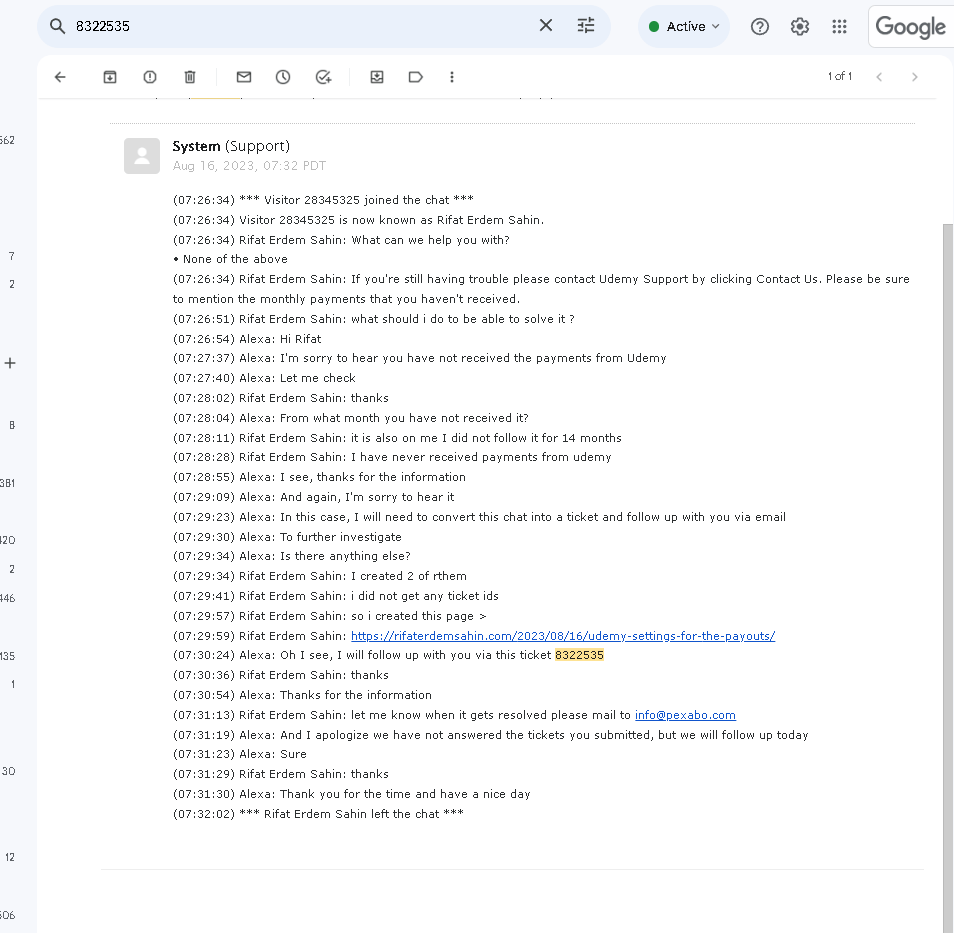Click 'Alexa: Thanks for the information' line

pos(302,695)
